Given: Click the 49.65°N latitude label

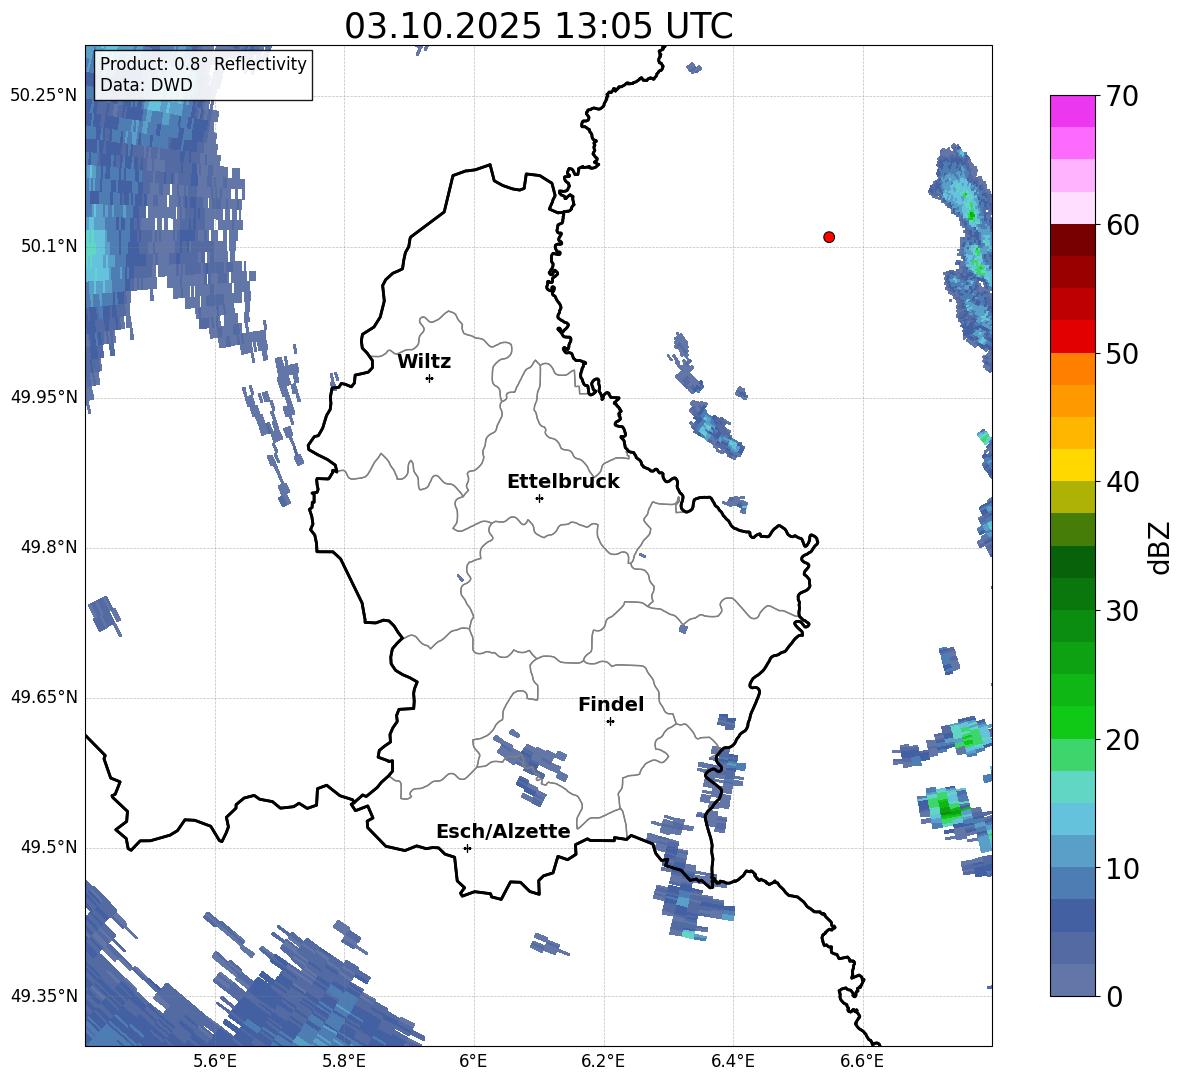Looking at the screenshot, I should (x=44, y=697).
